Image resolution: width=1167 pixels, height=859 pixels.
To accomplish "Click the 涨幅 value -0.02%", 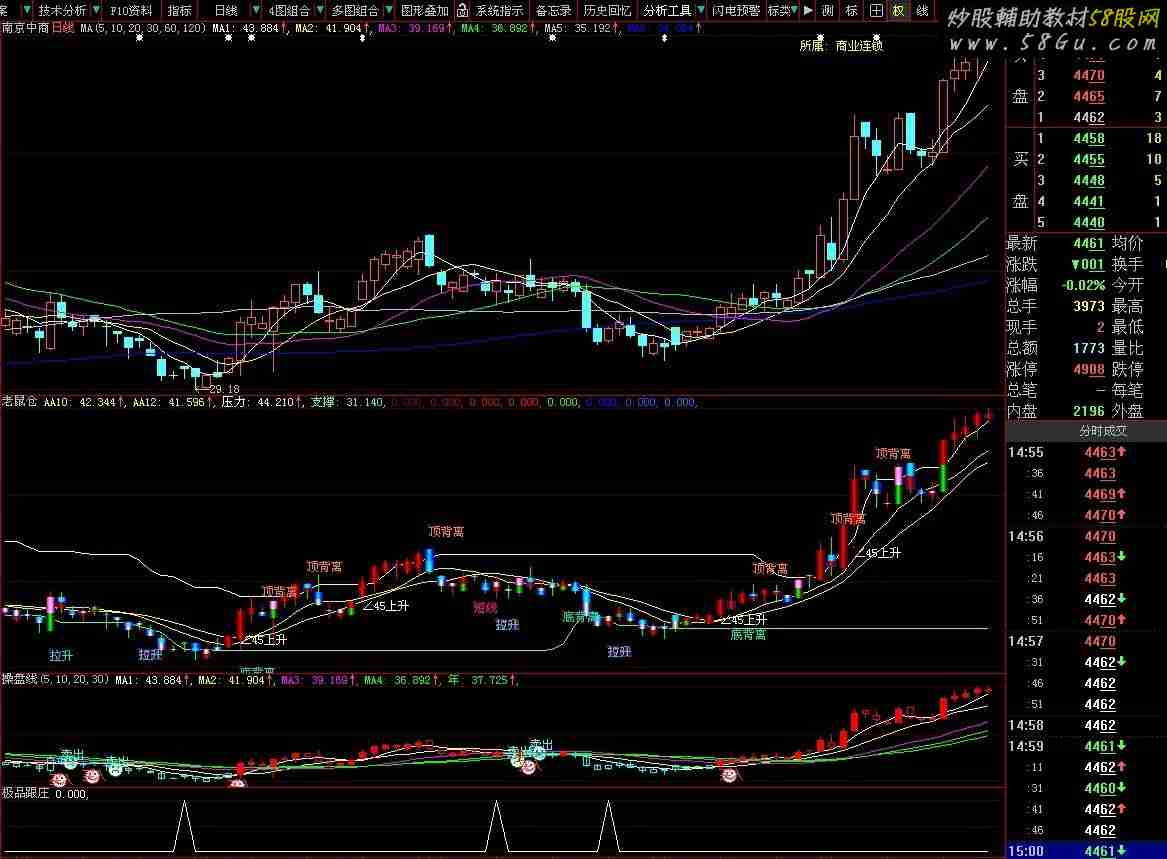I will coord(1083,285).
